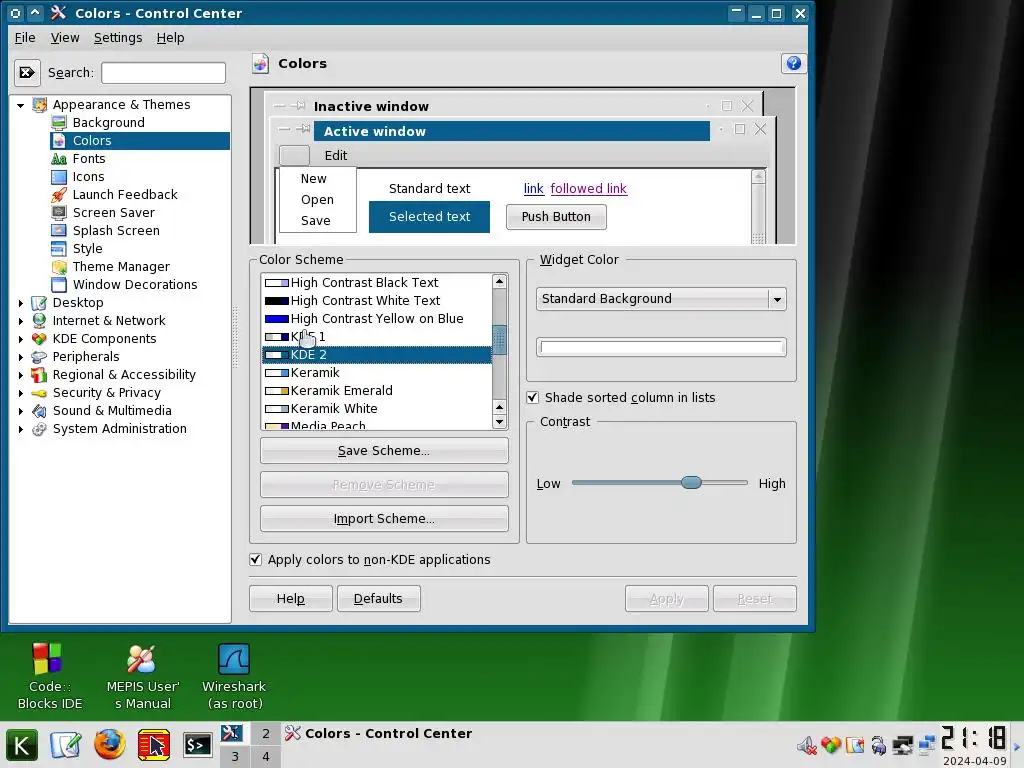
Task: Select the Keramik Emerald scheme
Action: coord(377,391)
